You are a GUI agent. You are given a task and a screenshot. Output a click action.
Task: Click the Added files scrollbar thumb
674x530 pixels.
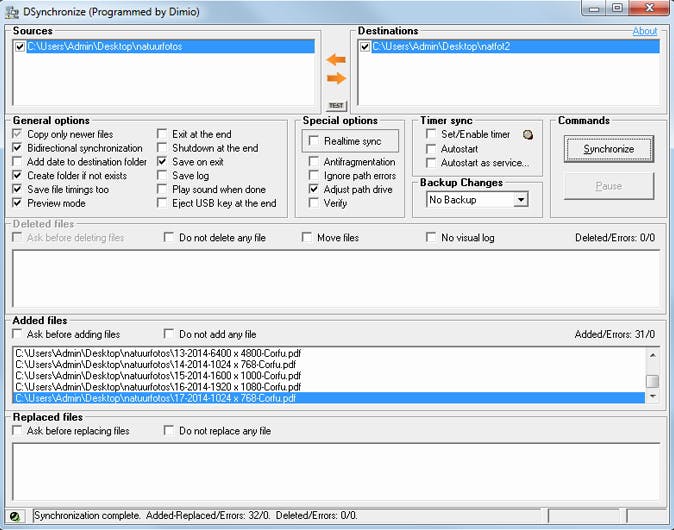[x=653, y=381]
